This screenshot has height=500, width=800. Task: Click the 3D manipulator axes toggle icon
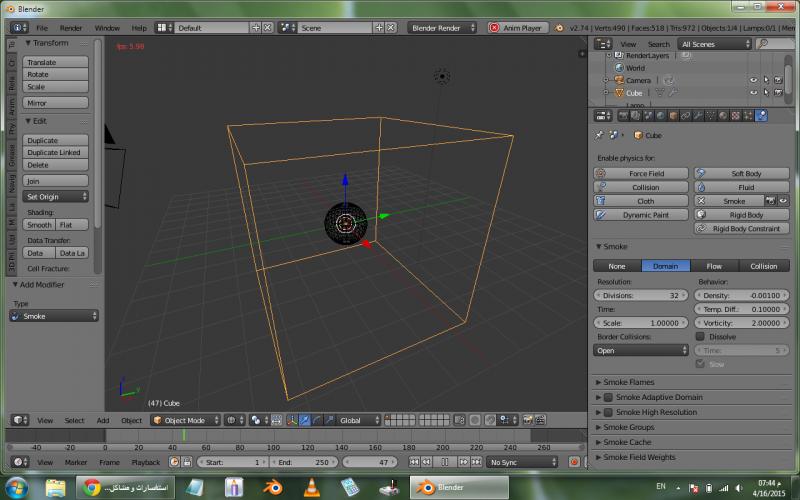click(x=292, y=420)
